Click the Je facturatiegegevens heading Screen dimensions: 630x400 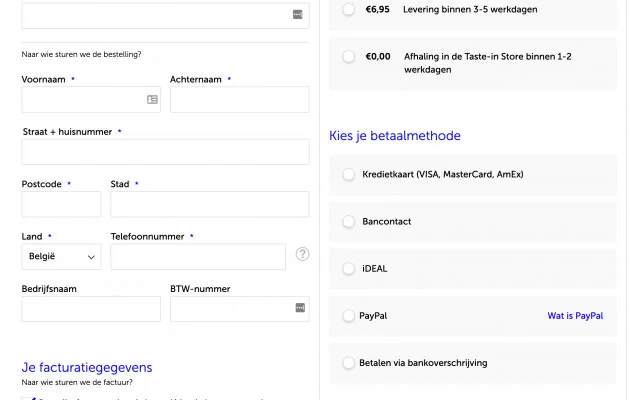(87, 367)
